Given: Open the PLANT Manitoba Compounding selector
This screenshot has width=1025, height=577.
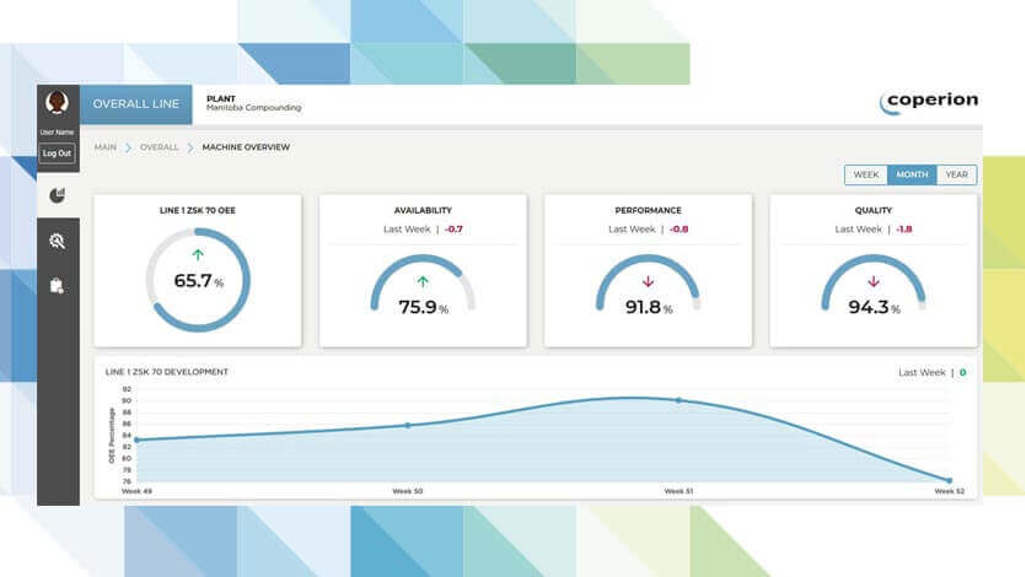Looking at the screenshot, I should tap(253, 104).
